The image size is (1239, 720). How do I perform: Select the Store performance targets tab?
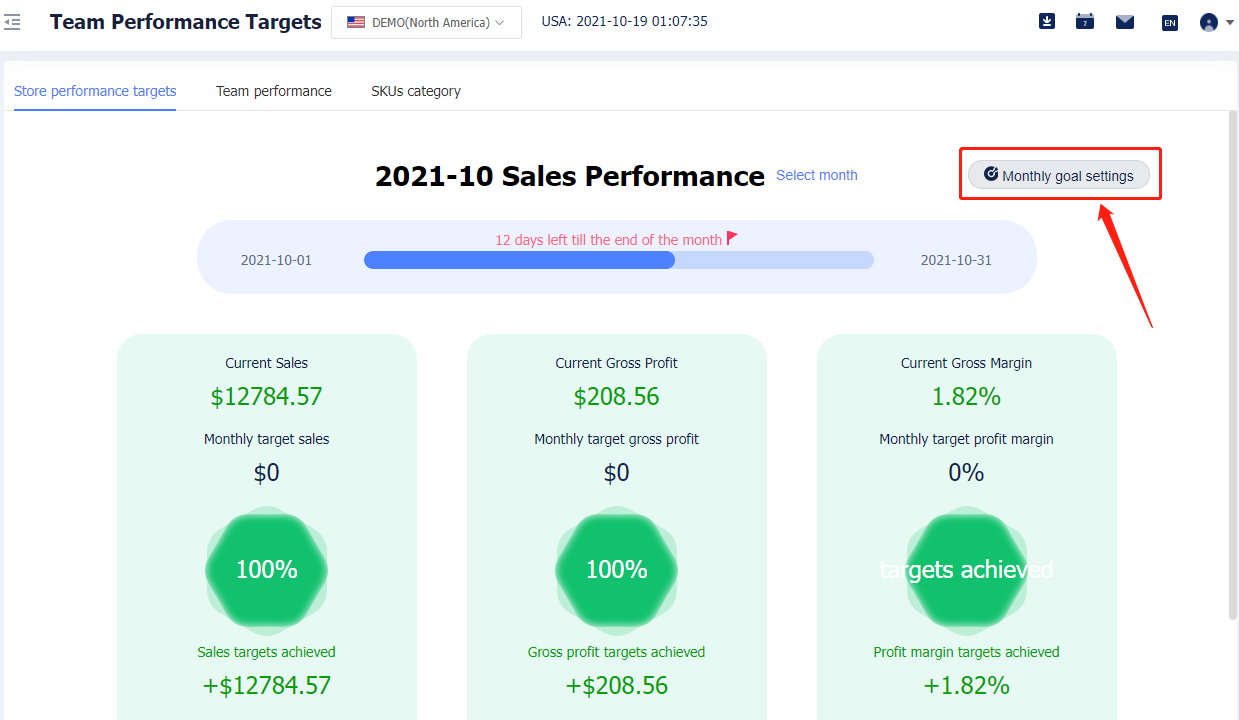tap(95, 91)
